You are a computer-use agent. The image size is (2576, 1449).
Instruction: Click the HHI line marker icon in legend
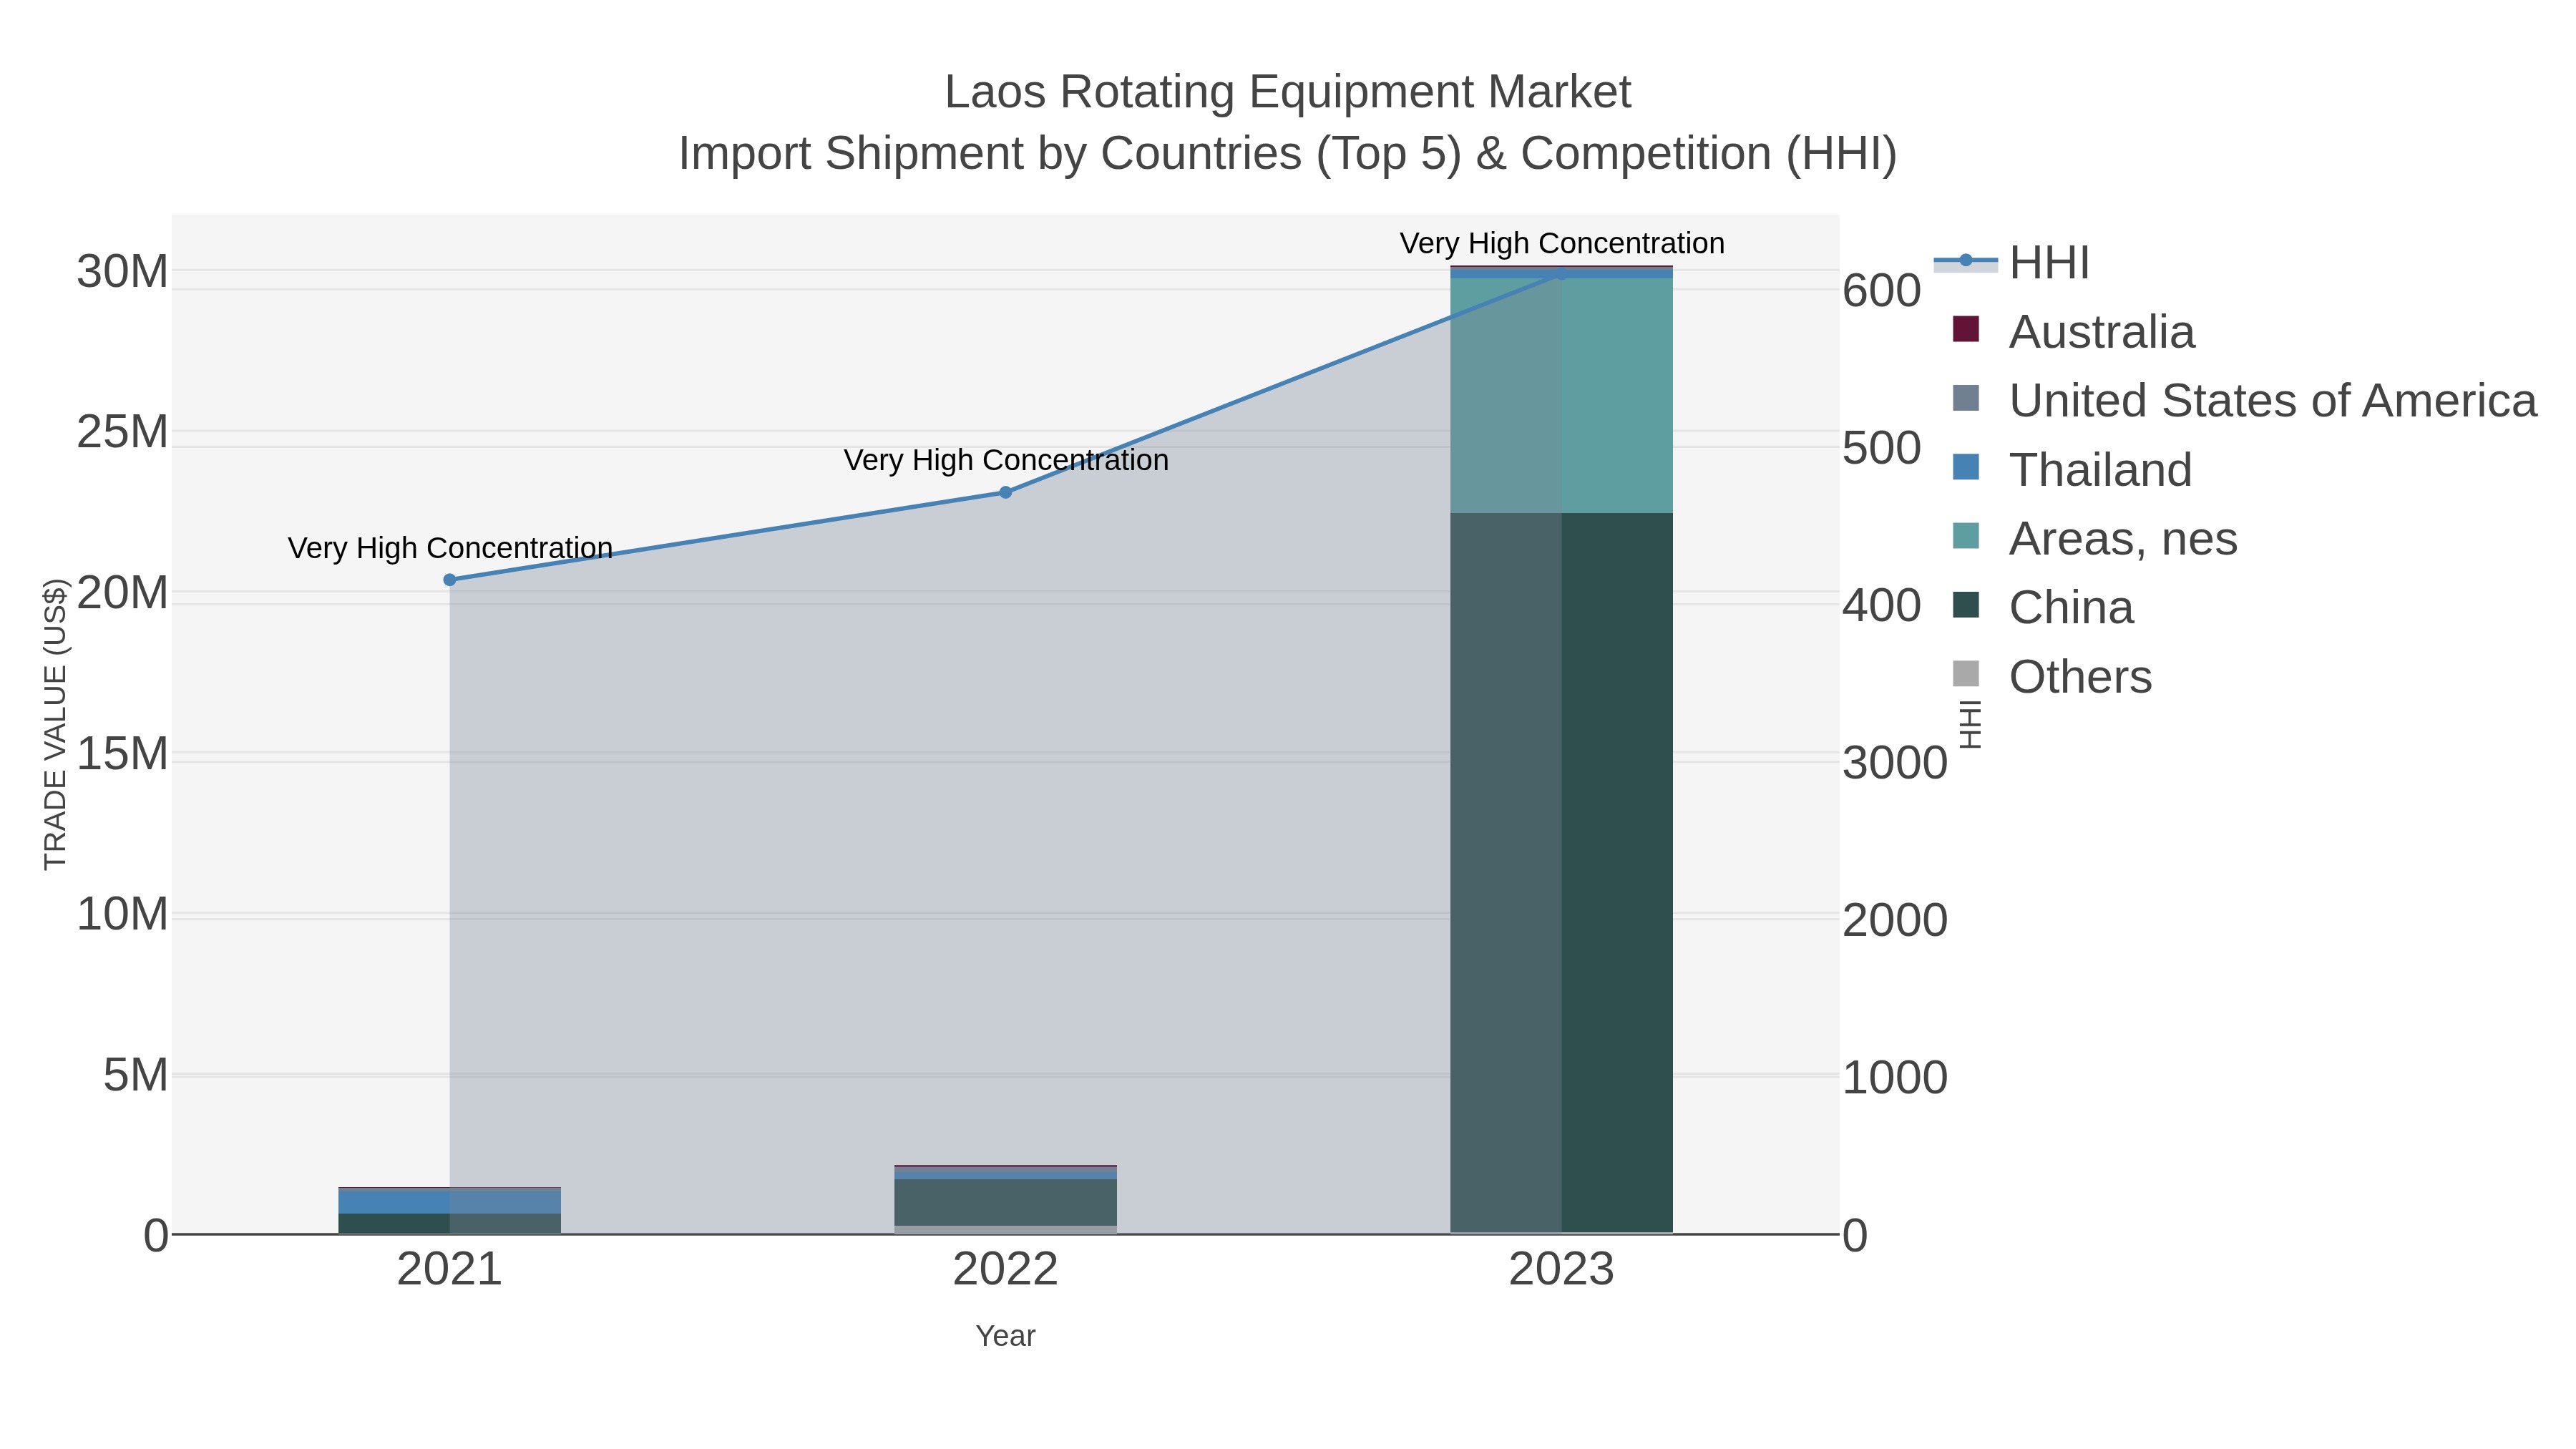tap(1966, 261)
